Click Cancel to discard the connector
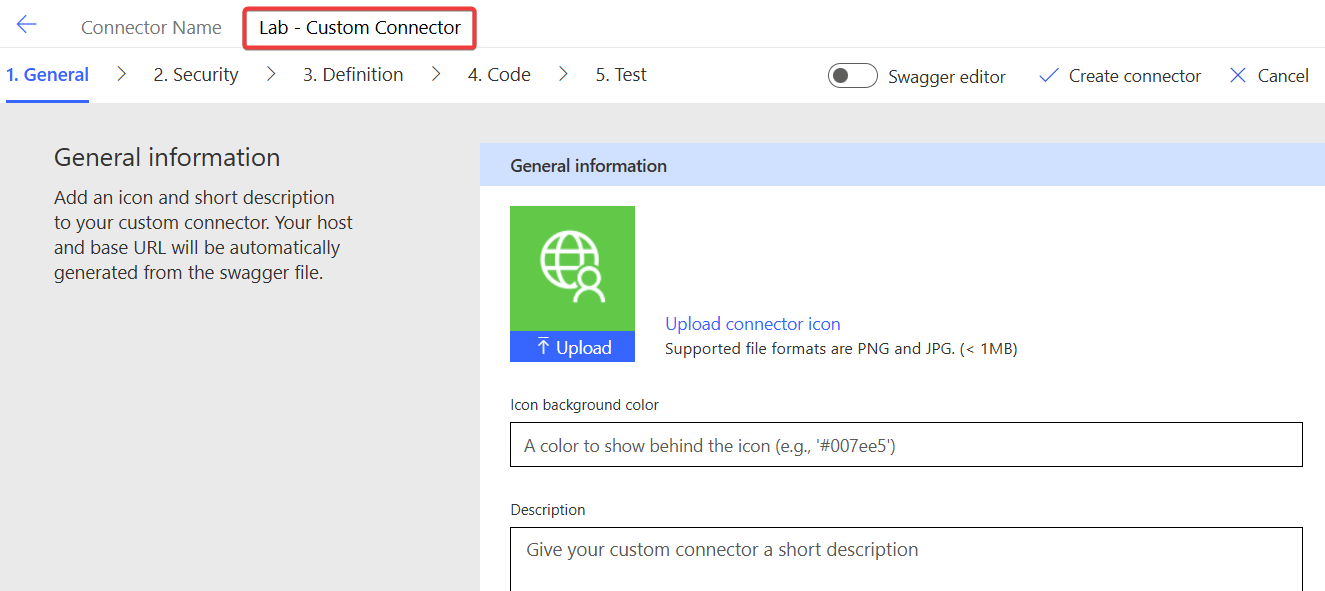Viewport: 1325px width, 591px height. click(x=1283, y=75)
